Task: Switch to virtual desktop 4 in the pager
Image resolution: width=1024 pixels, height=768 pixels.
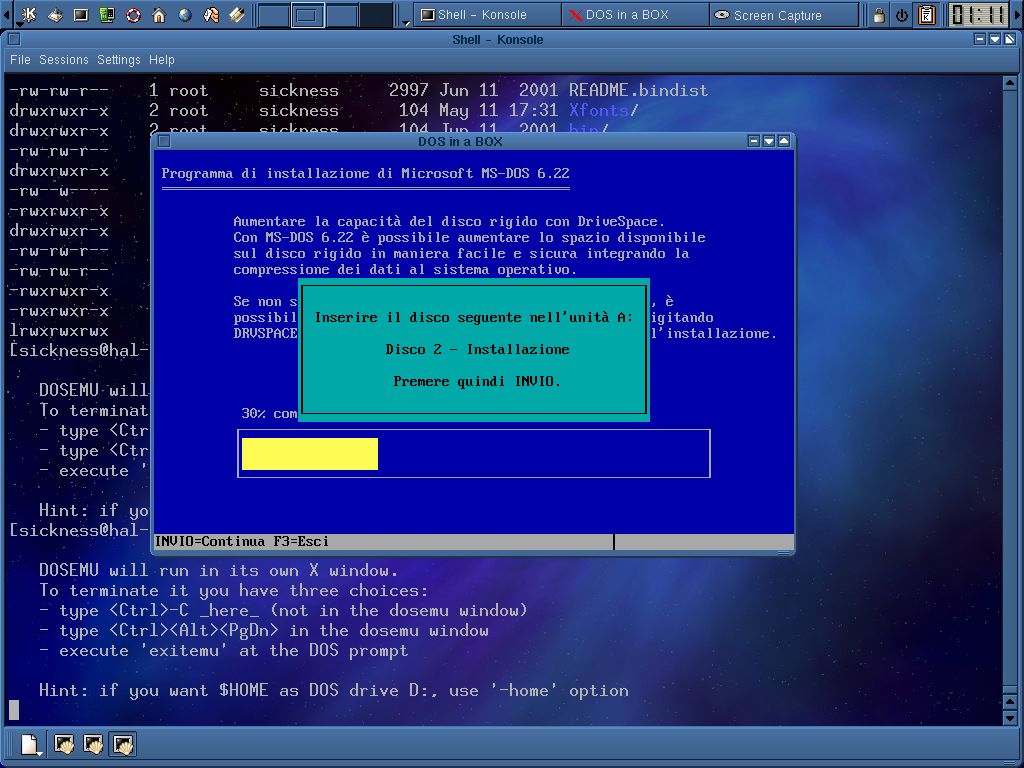Action: 376,15
